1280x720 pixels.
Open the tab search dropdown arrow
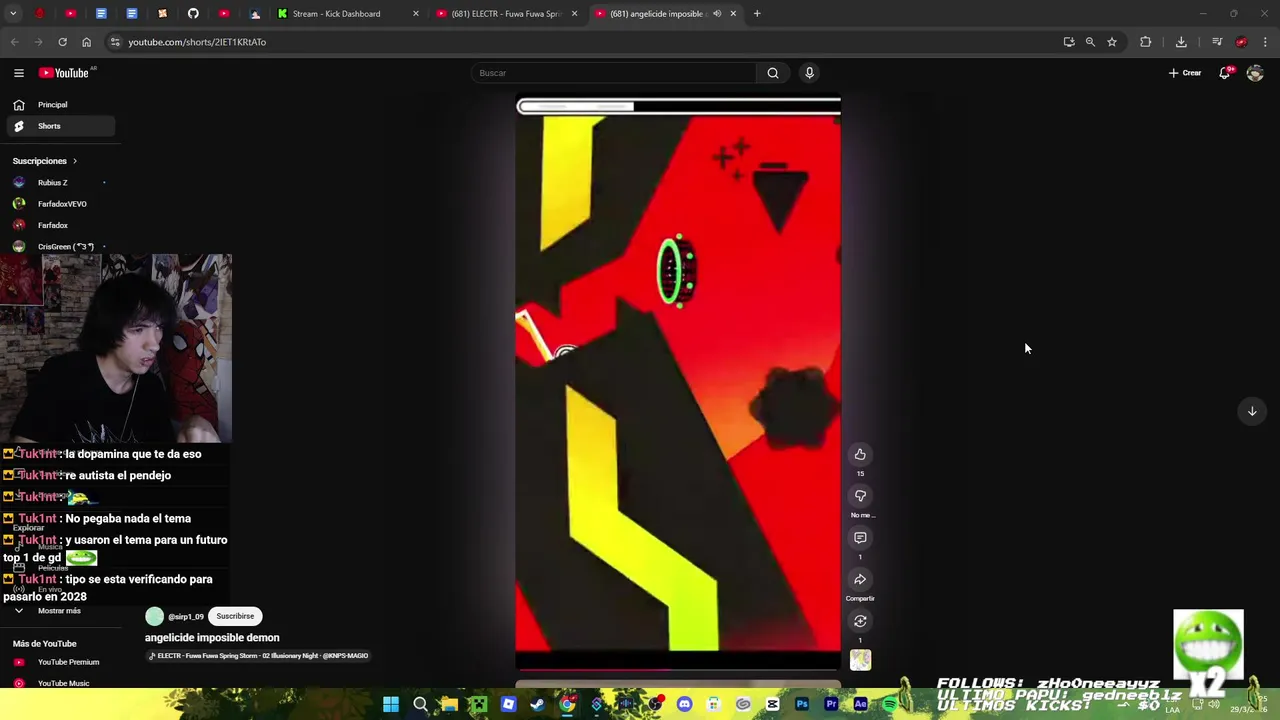[14, 14]
